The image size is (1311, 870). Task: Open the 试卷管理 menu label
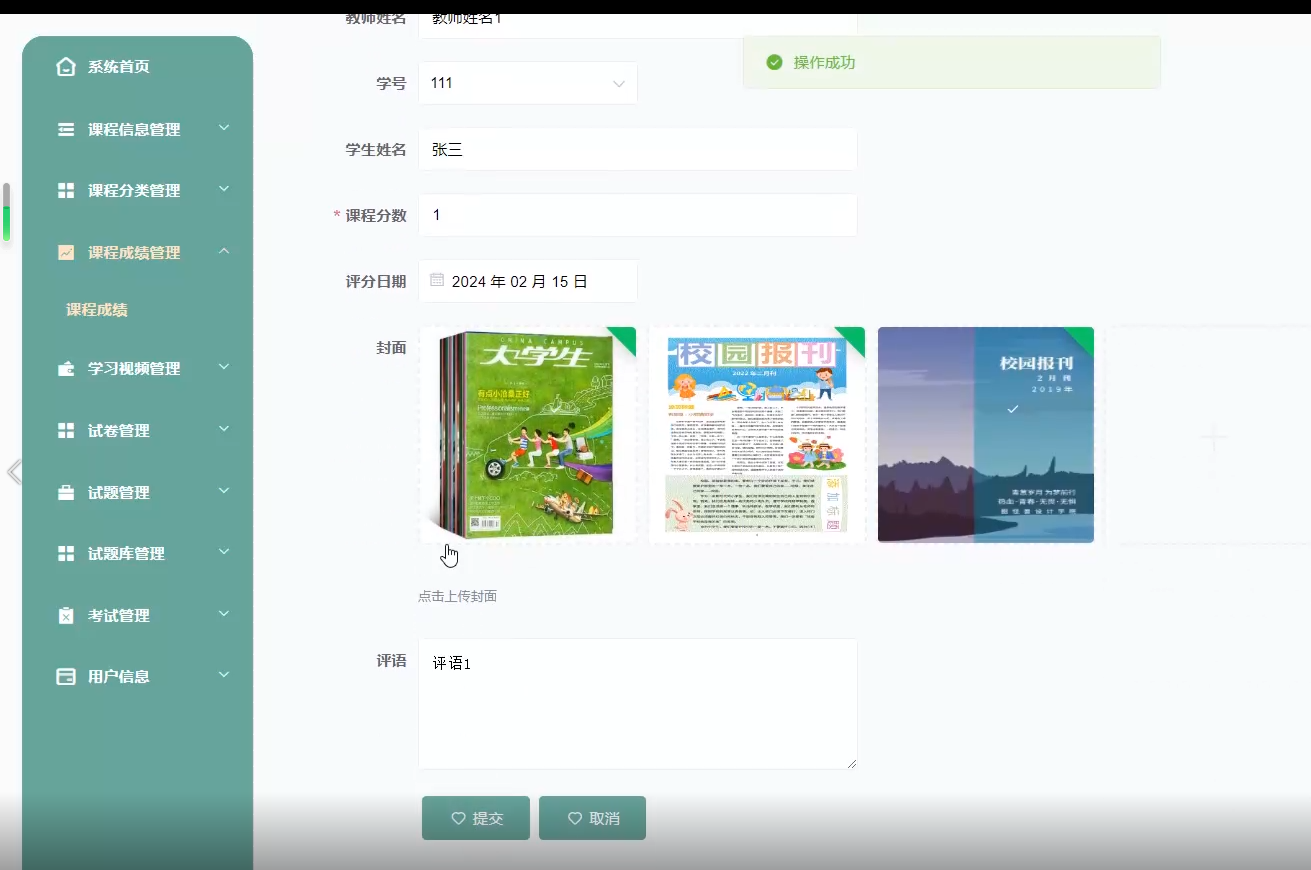coord(119,431)
